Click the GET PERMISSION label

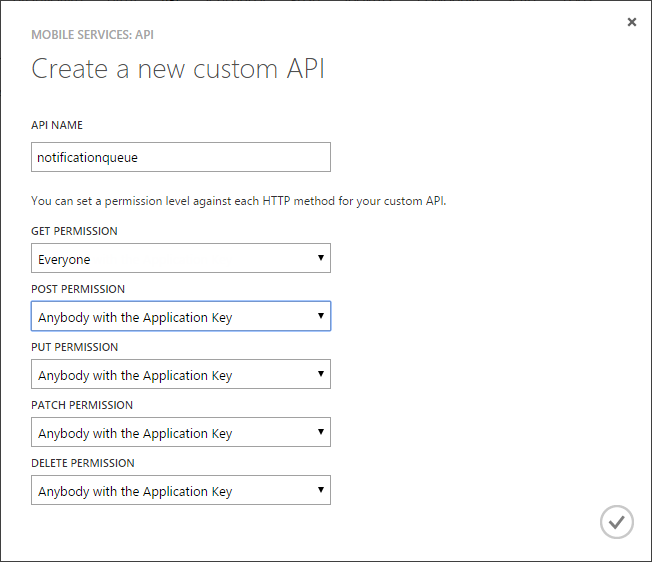tap(74, 231)
